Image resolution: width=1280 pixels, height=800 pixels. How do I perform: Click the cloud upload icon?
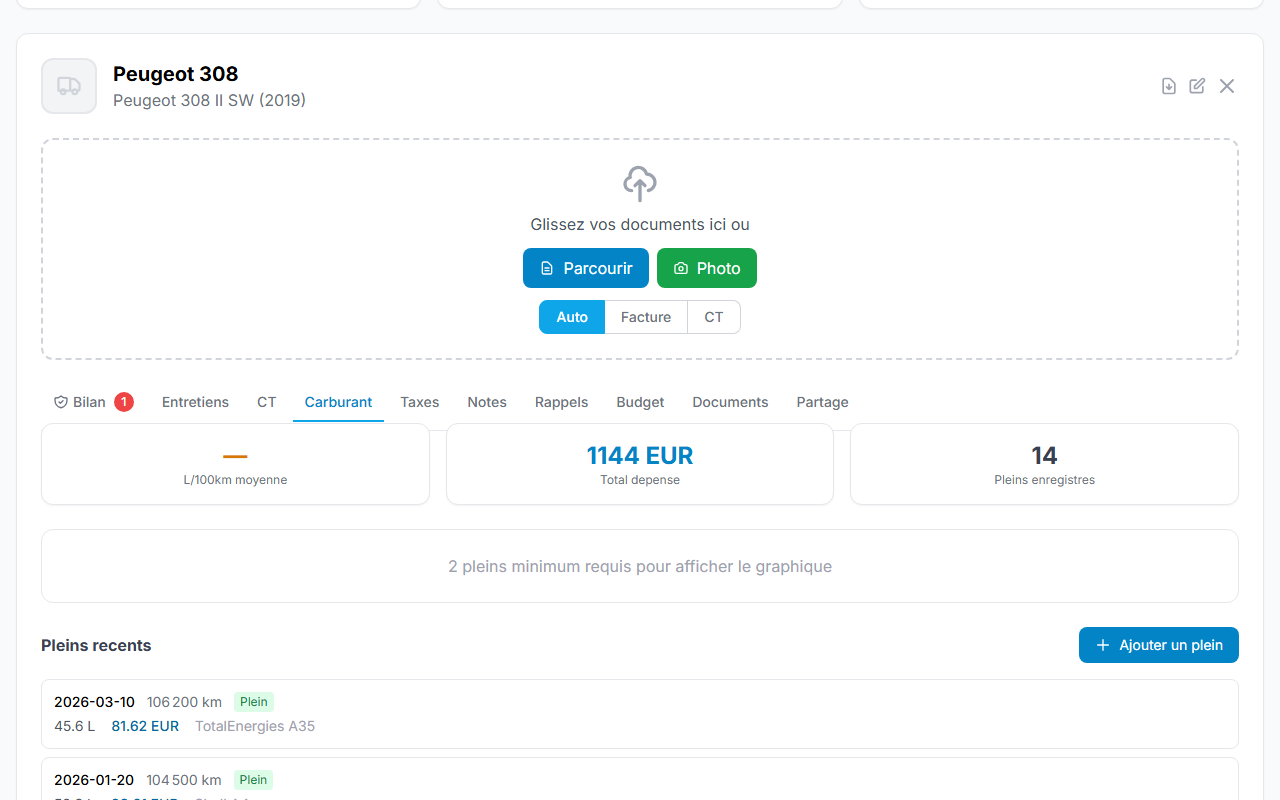click(640, 184)
